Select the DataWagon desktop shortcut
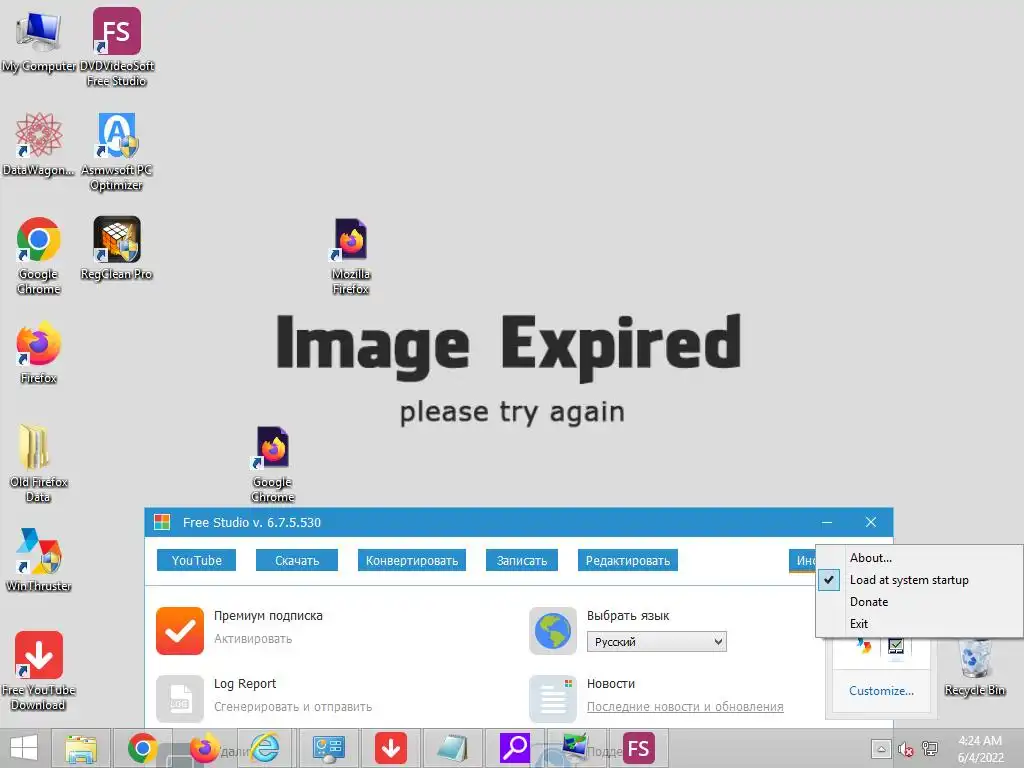The width and height of the screenshot is (1024, 768). point(39,144)
